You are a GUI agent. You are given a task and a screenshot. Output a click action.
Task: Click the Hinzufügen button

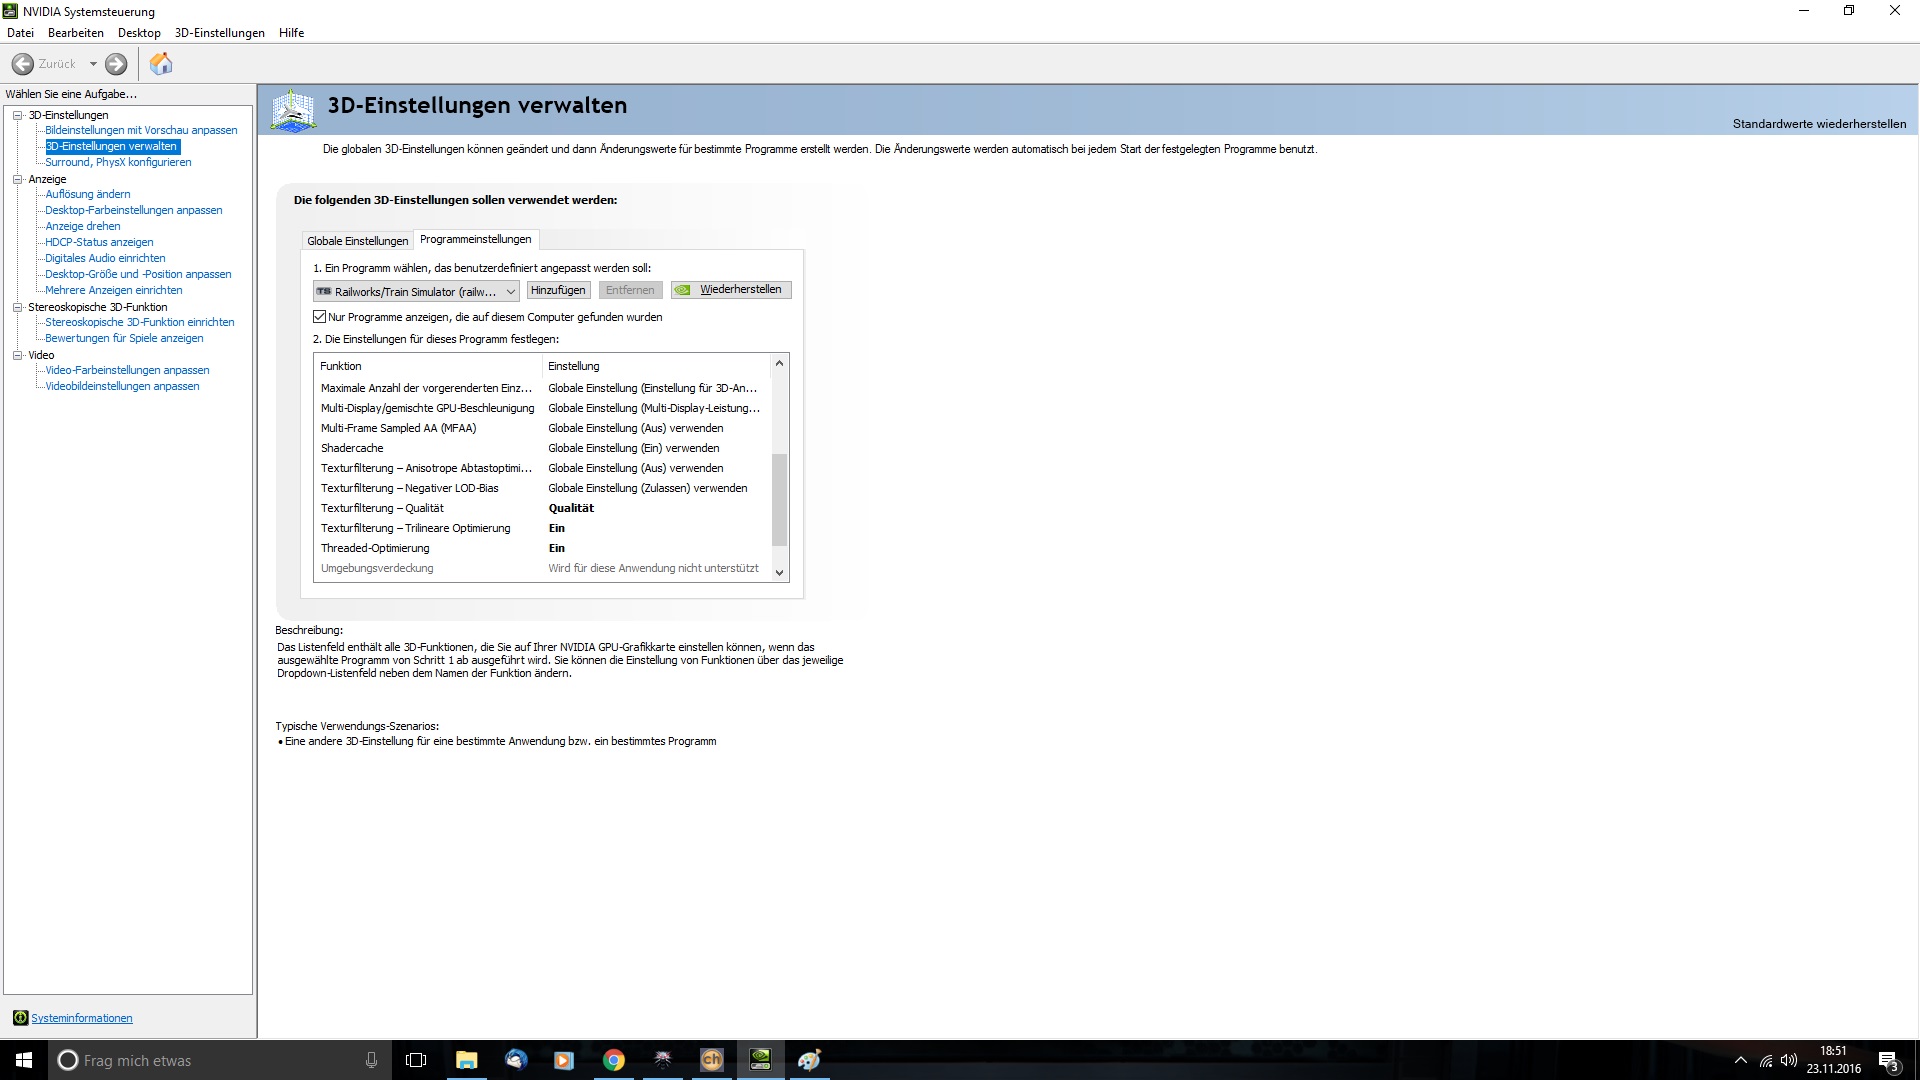click(558, 290)
